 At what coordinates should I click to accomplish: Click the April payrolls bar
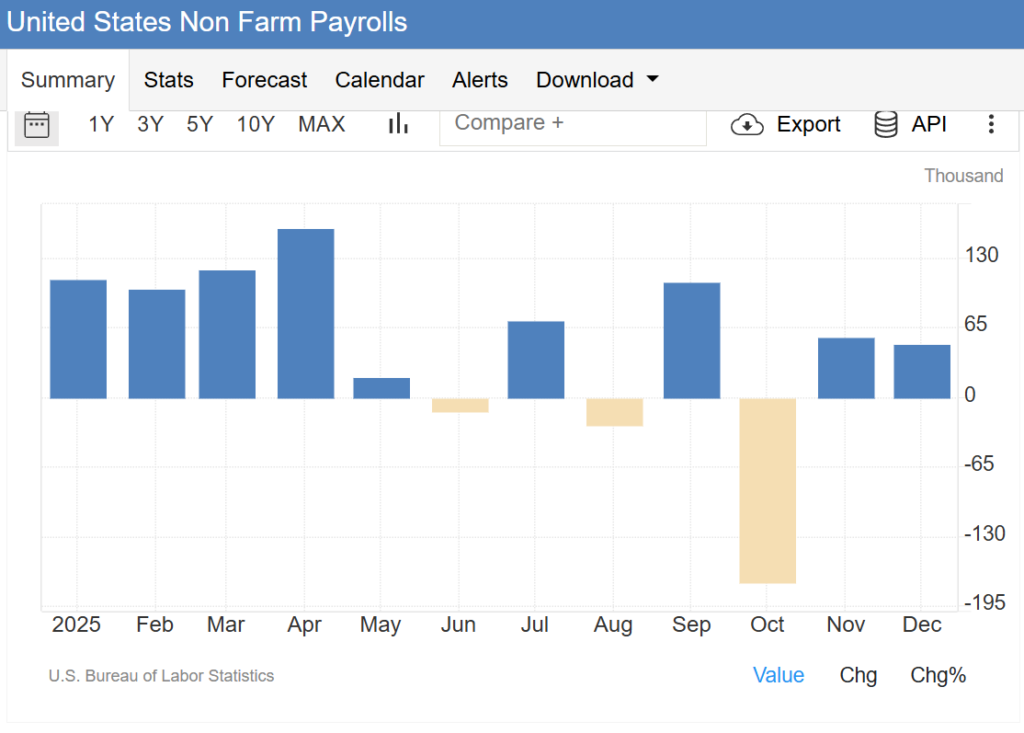coord(306,314)
